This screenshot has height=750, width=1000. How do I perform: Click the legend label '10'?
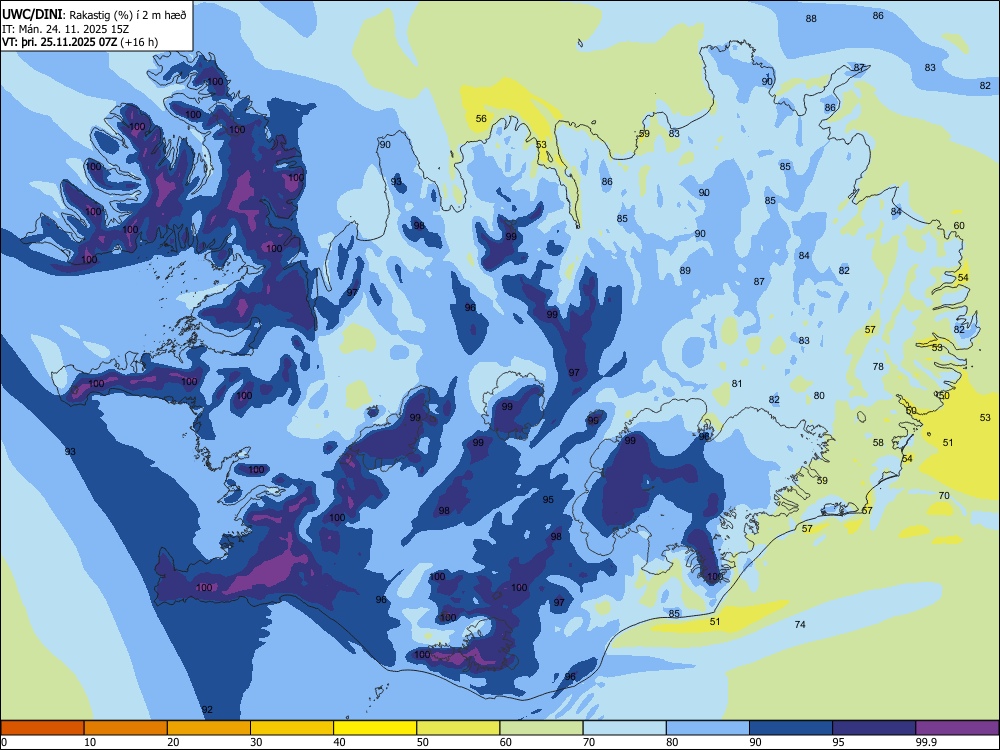[90, 742]
